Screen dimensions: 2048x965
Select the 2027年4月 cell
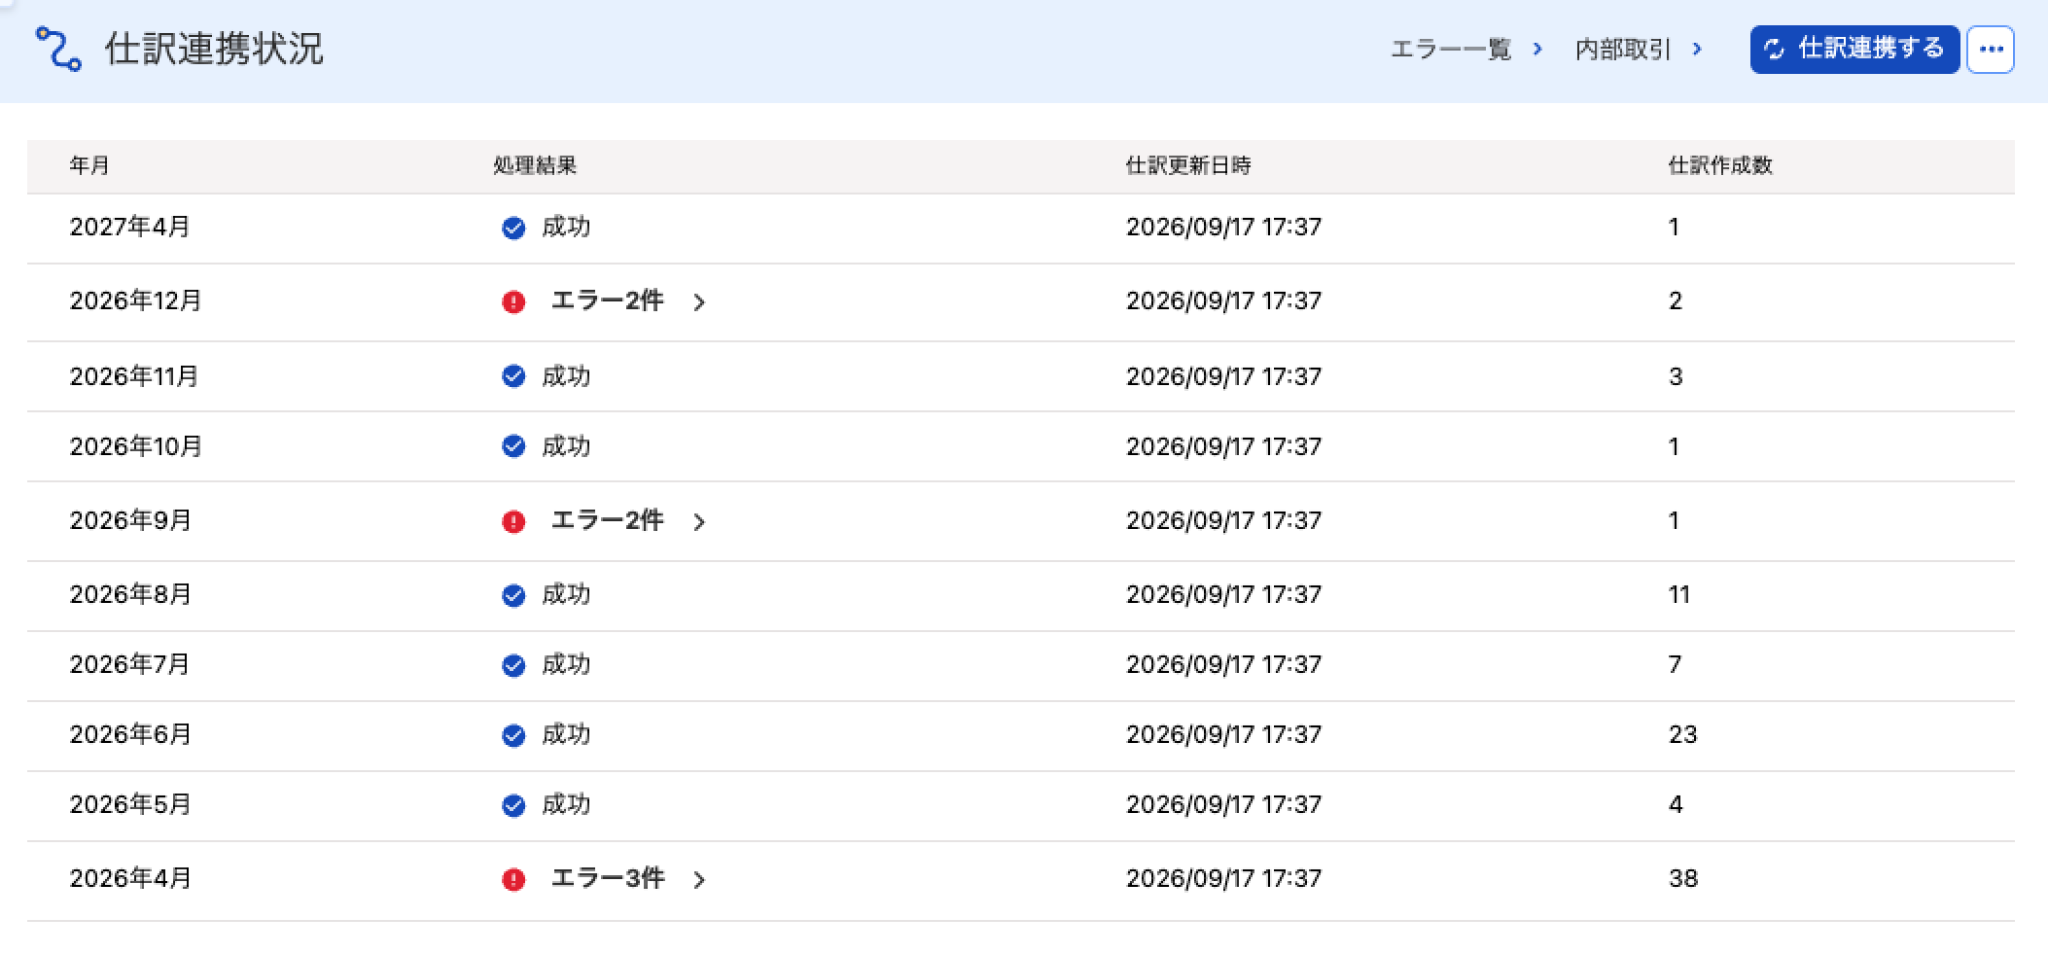130,227
